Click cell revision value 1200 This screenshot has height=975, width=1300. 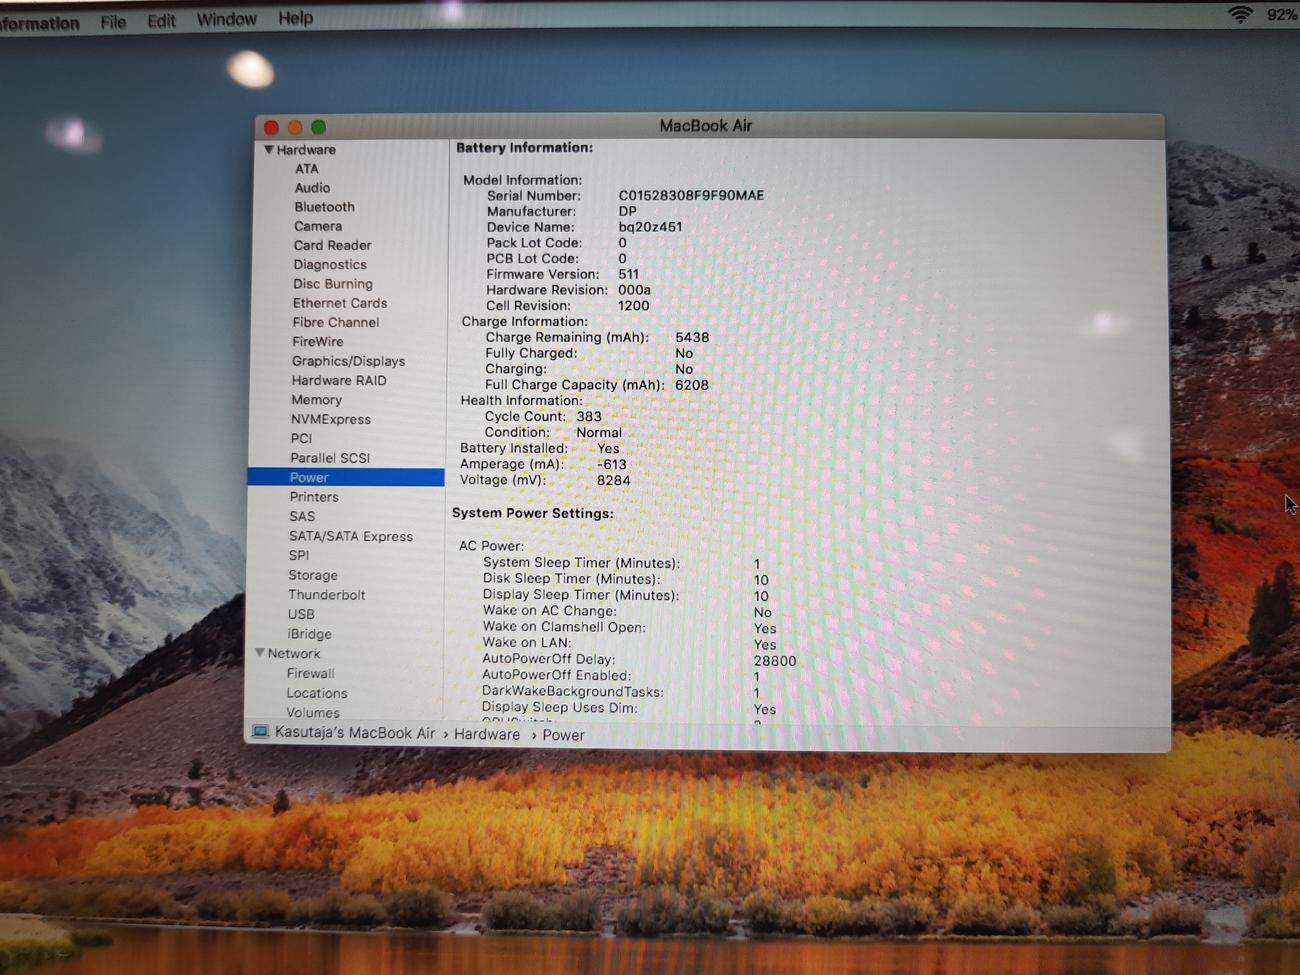(633, 306)
